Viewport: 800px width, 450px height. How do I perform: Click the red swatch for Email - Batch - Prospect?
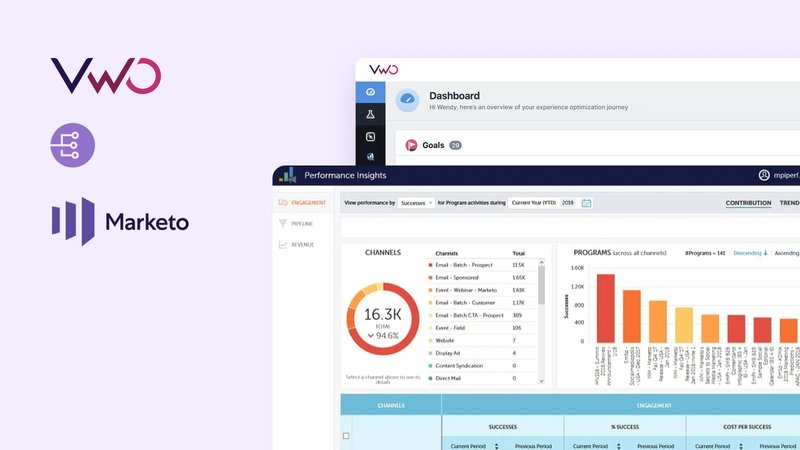tap(430, 265)
